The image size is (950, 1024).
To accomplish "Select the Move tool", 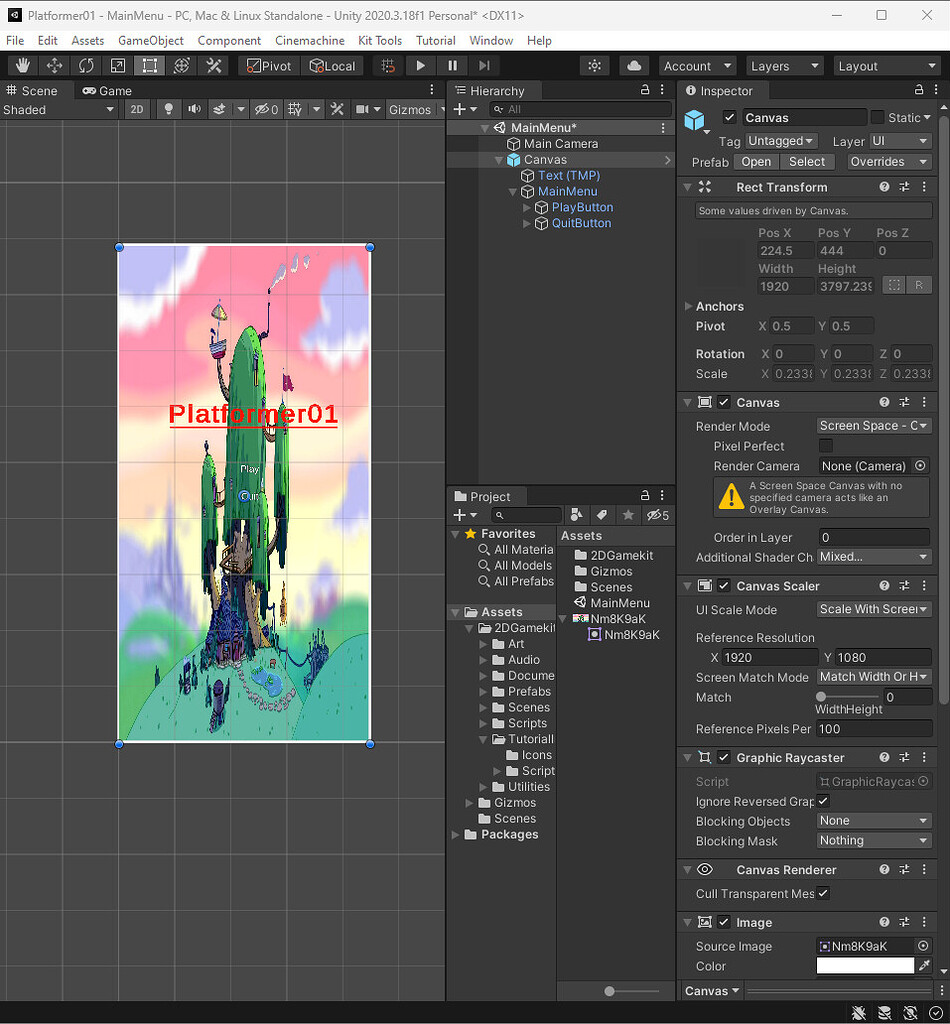I will coord(54,65).
